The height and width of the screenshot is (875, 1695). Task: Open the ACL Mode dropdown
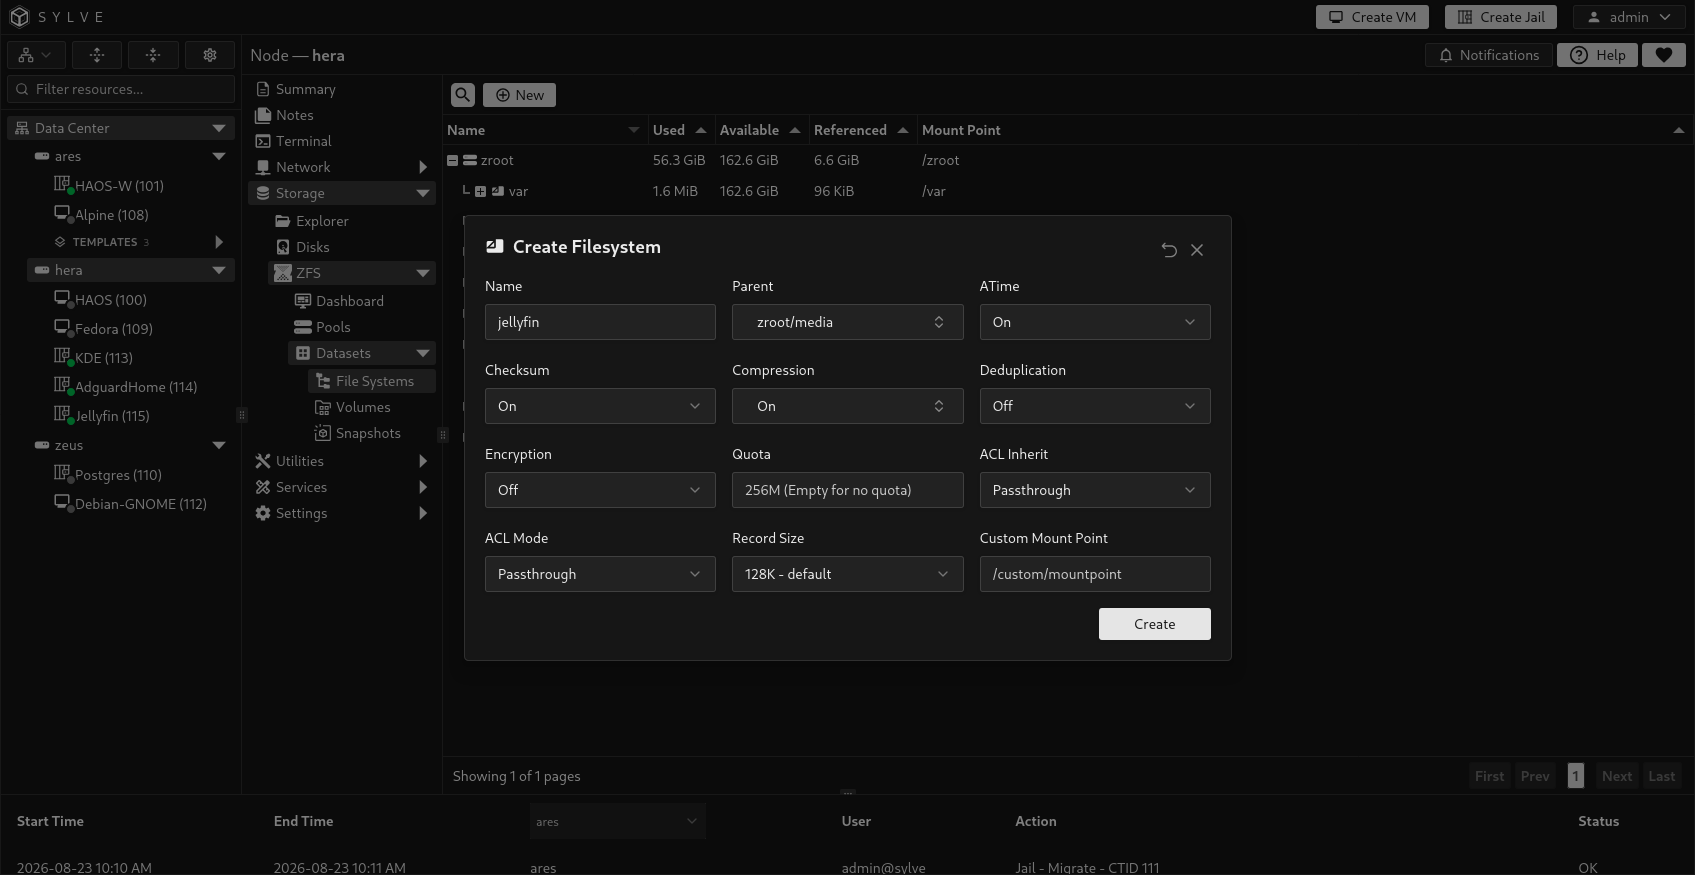pyautogui.click(x=600, y=574)
